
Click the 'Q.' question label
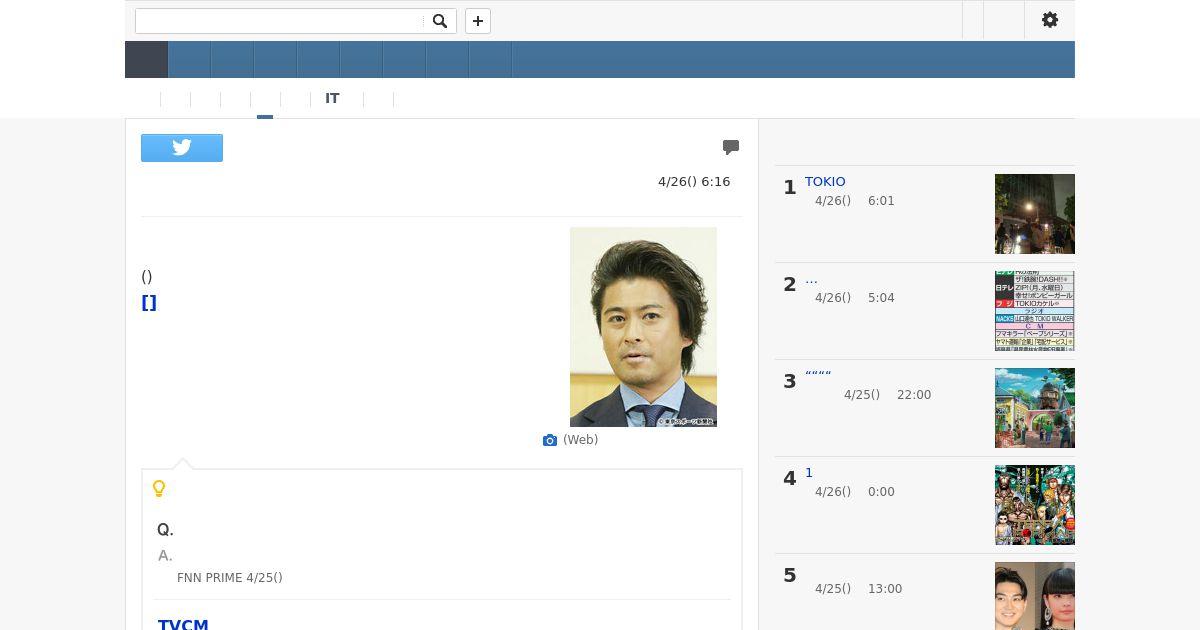pyautogui.click(x=165, y=530)
